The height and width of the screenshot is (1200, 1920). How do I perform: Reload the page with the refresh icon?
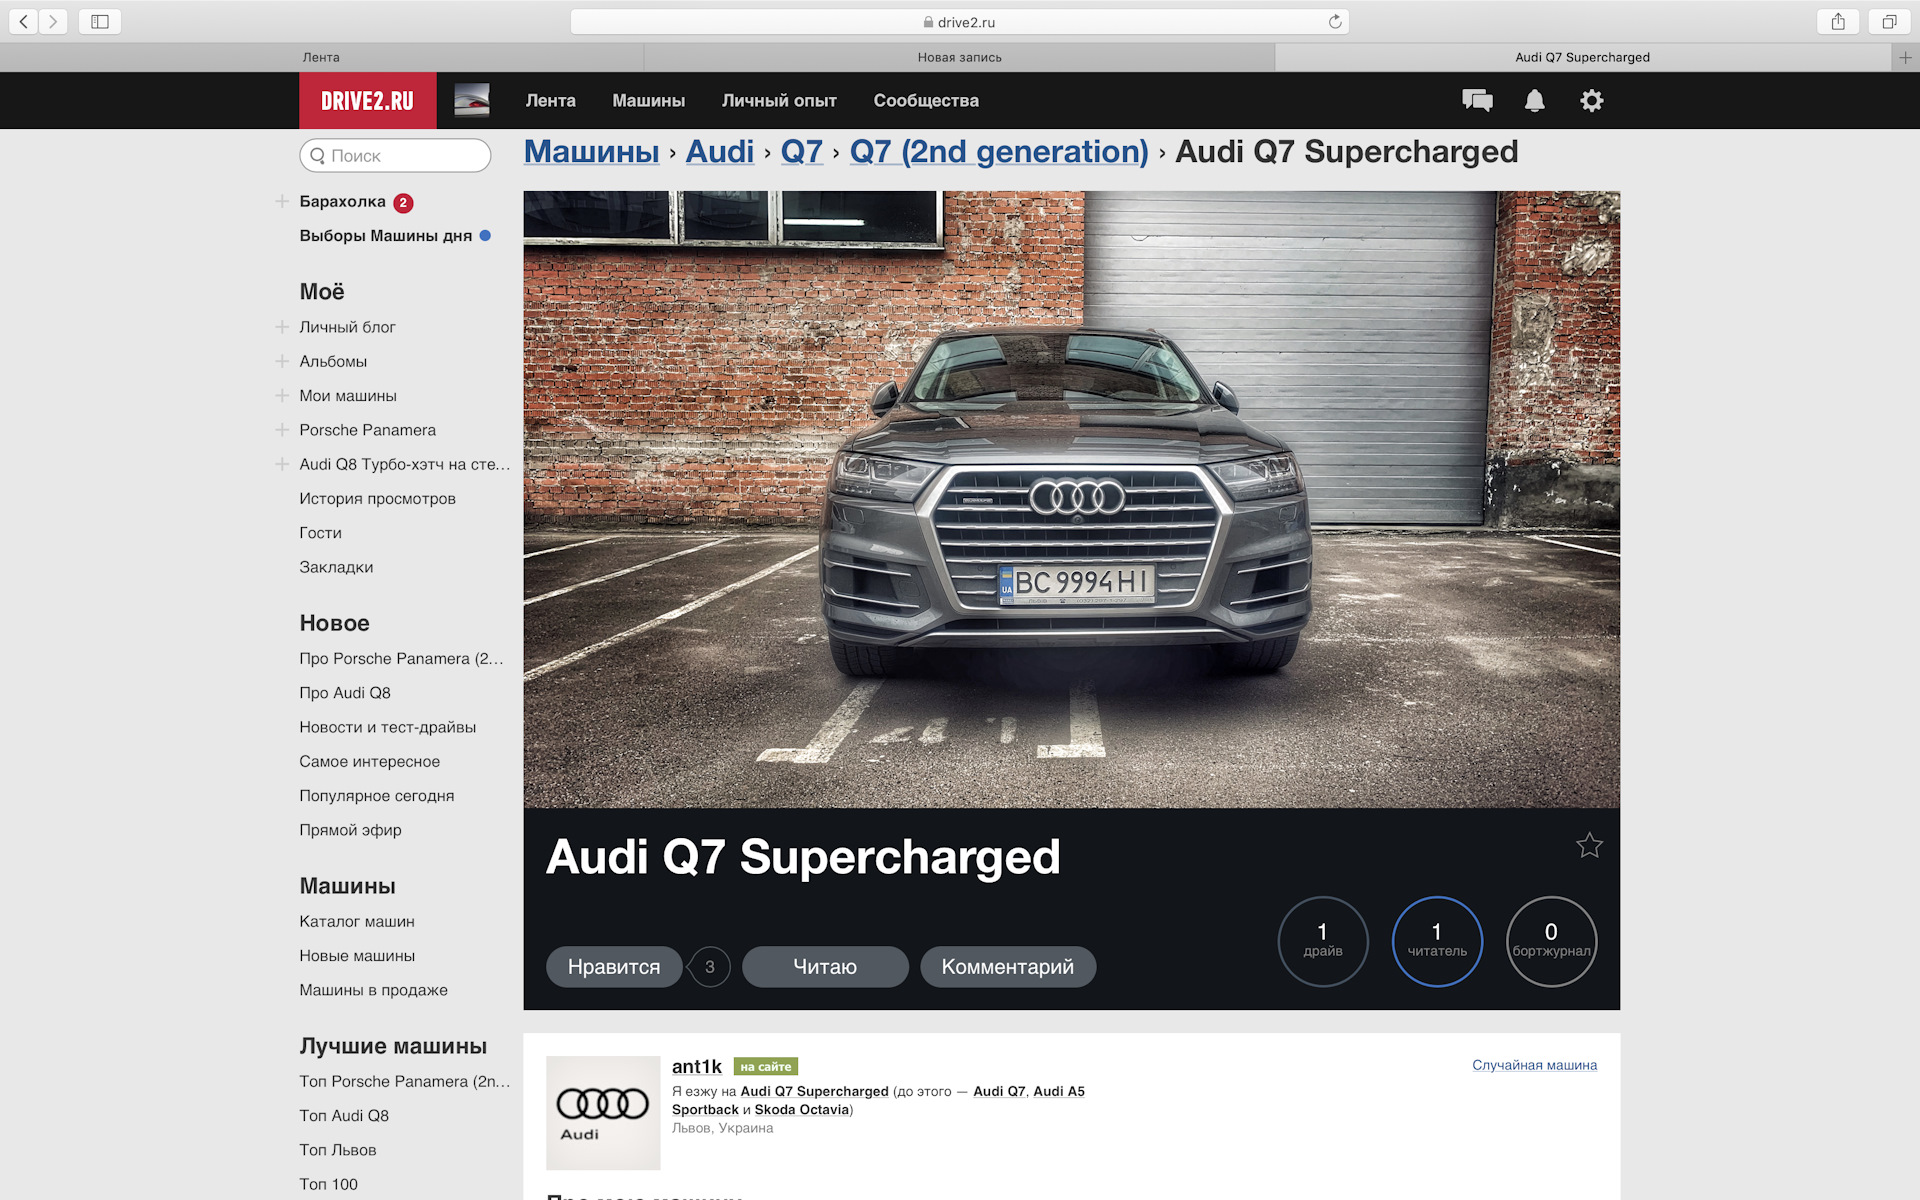pyautogui.click(x=1334, y=22)
